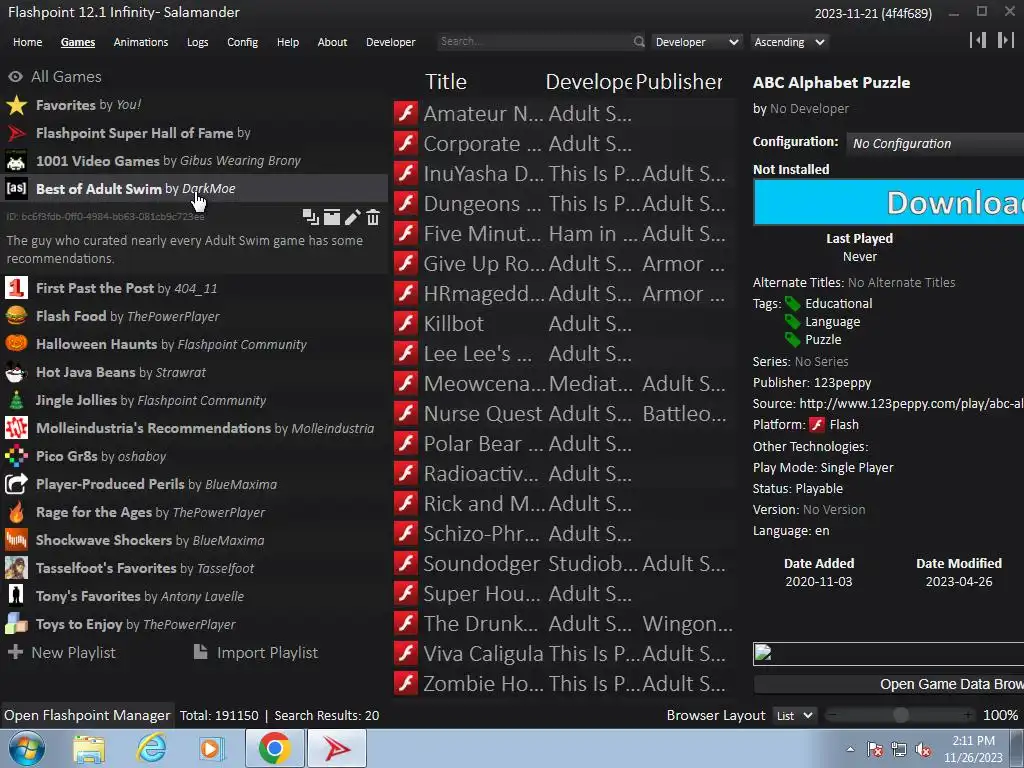Viewport: 1024px width, 768px height.
Task: Click the Windows Start button
Action: click(x=27, y=748)
